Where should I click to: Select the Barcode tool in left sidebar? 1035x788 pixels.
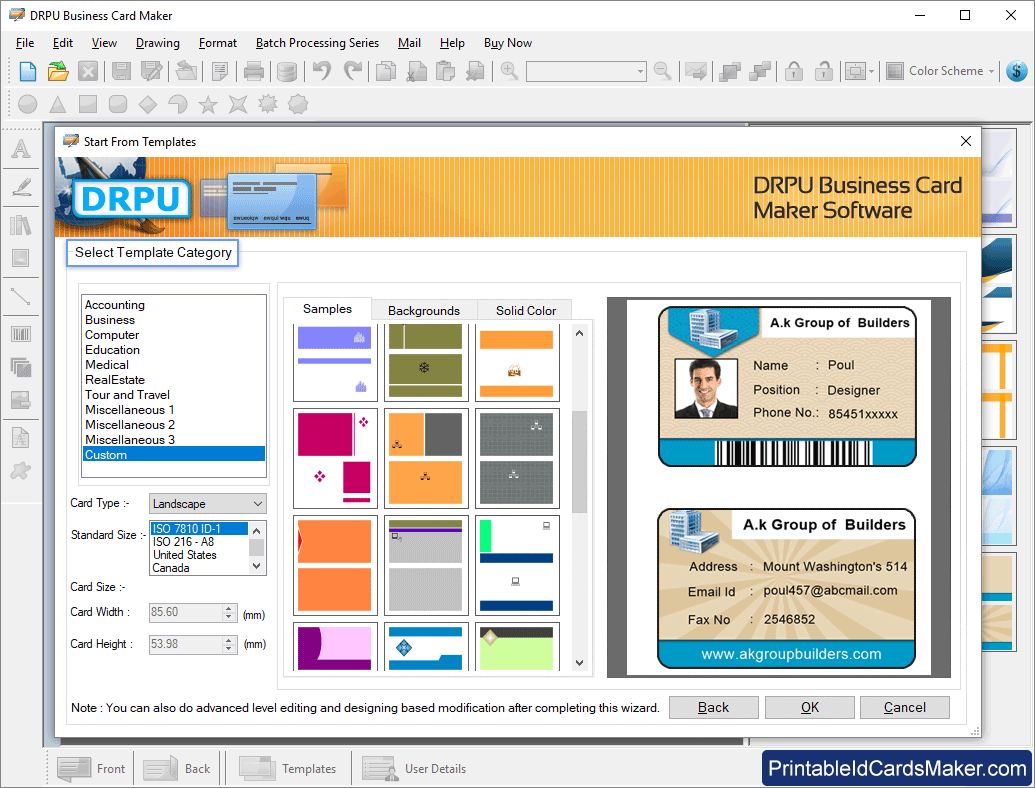click(21, 334)
